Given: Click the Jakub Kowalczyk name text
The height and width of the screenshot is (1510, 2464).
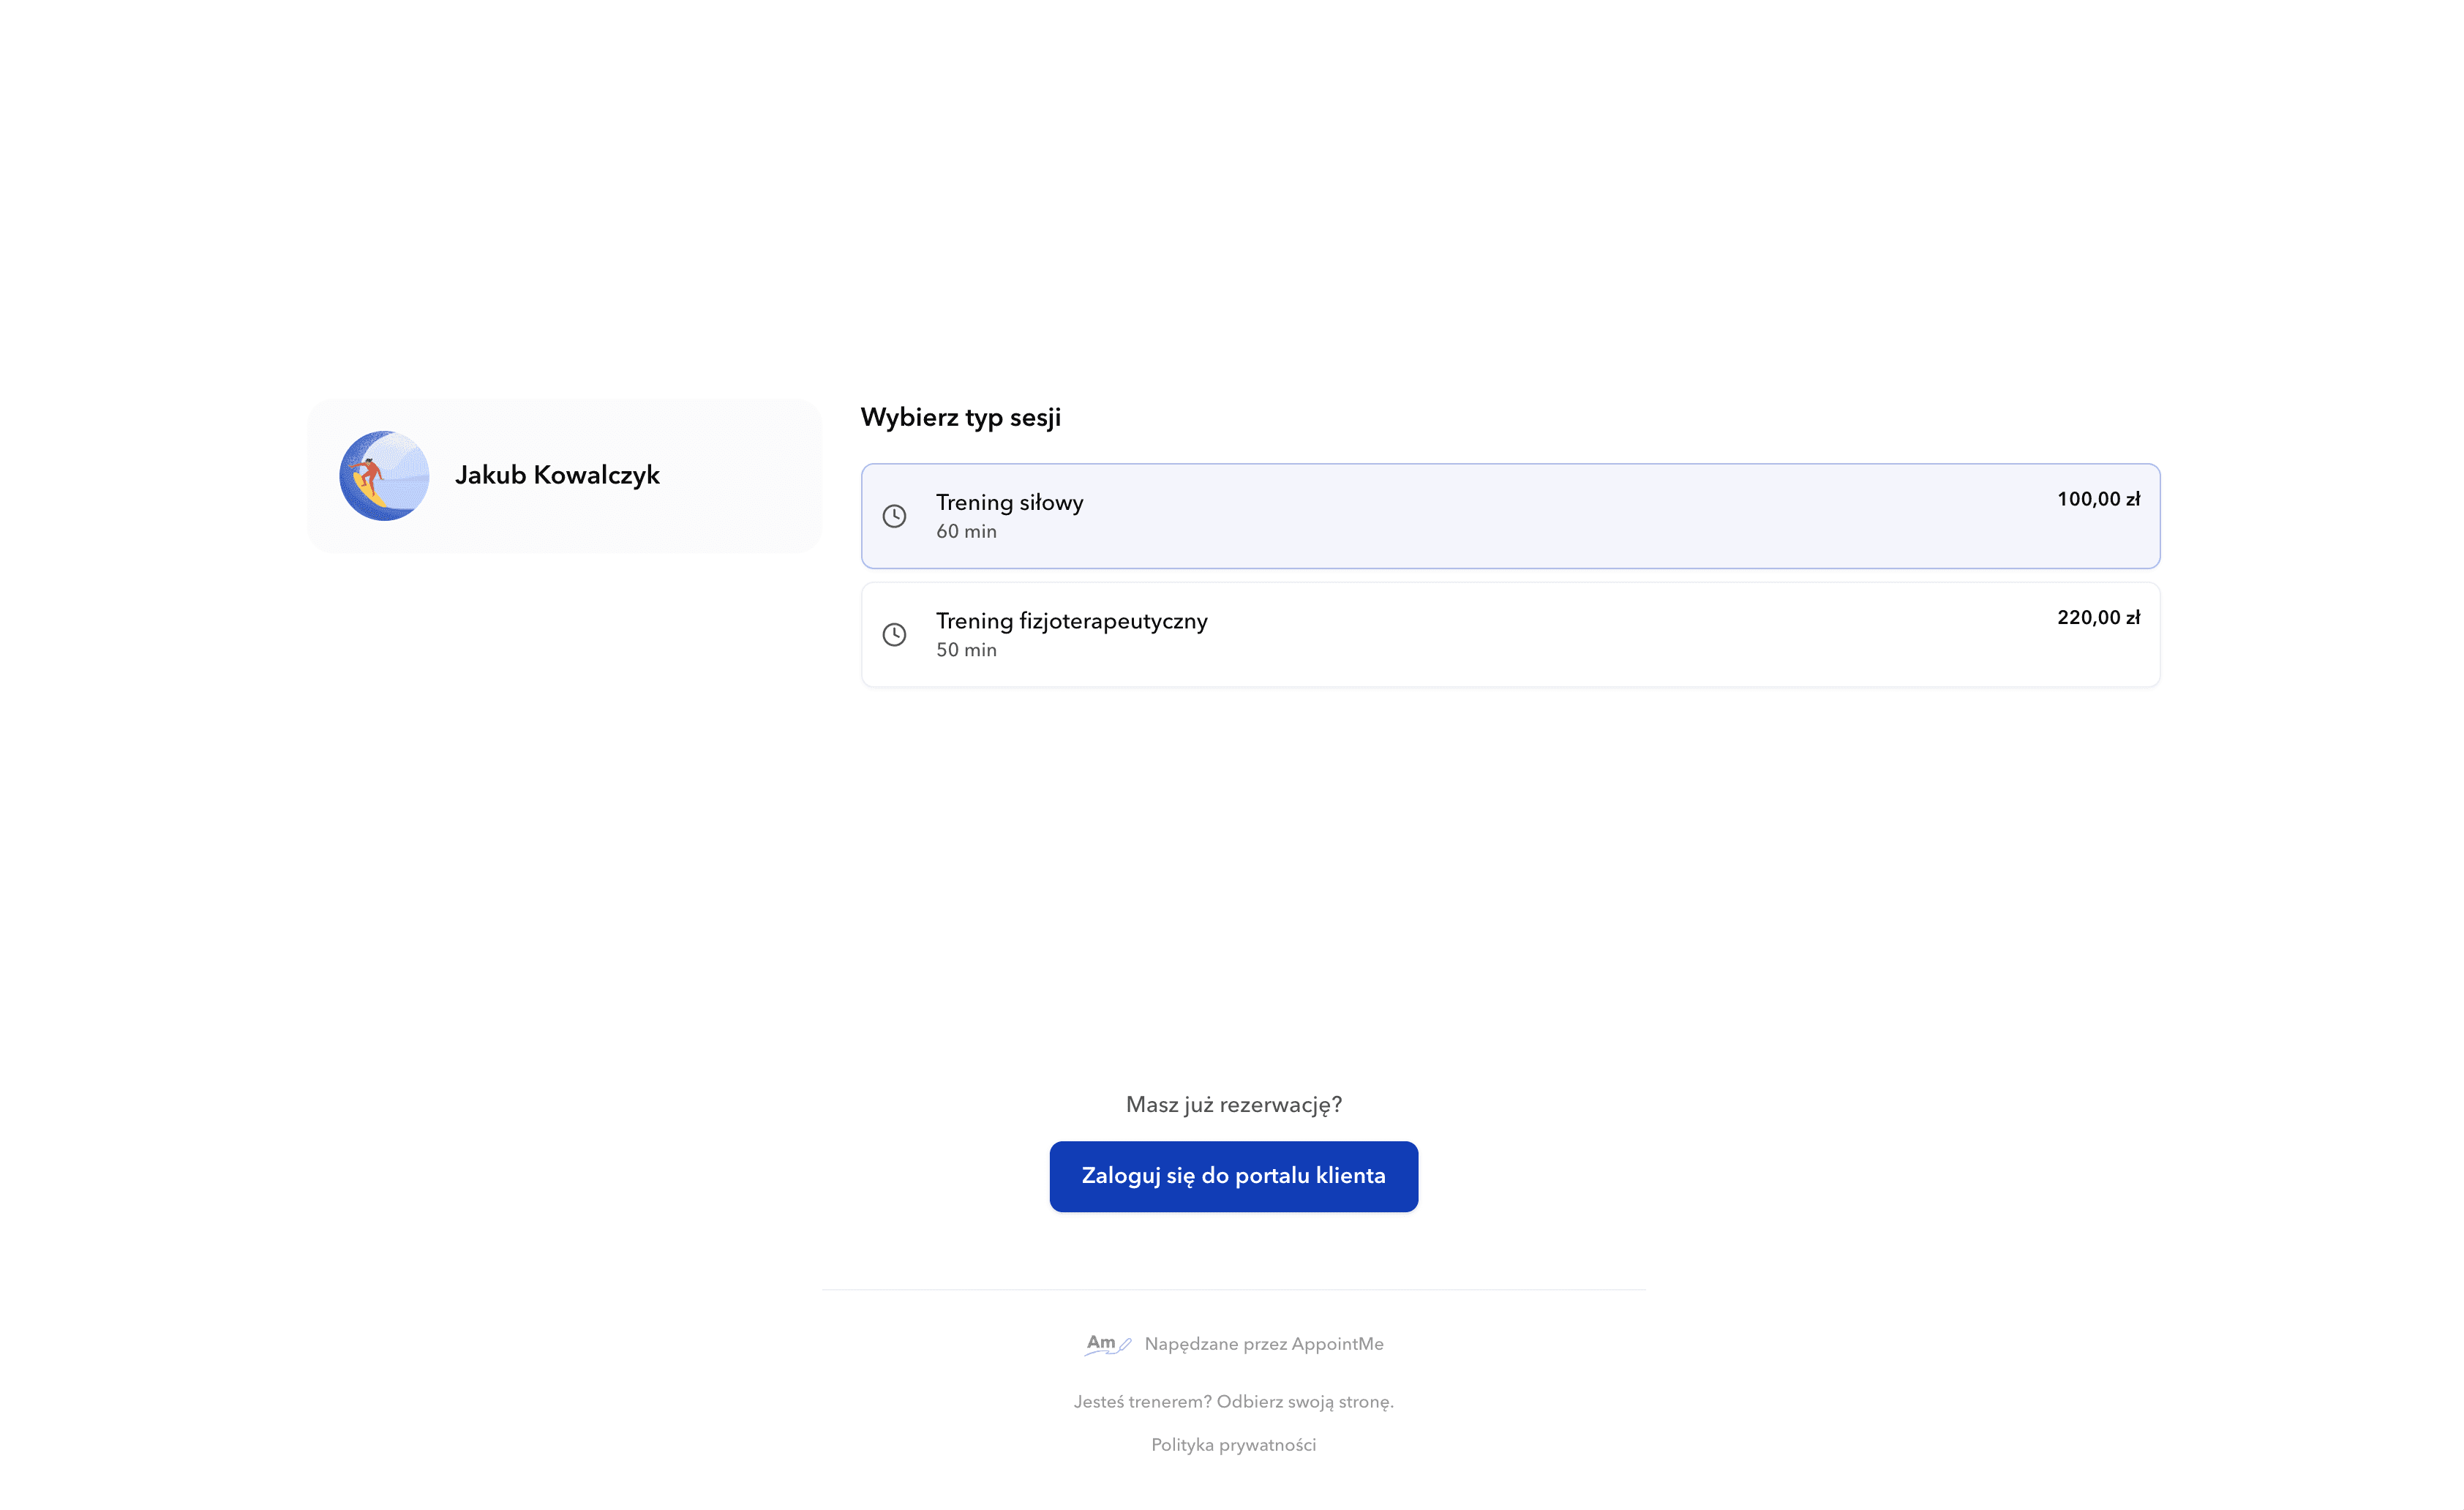Looking at the screenshot, I should (x=557, y=475).
